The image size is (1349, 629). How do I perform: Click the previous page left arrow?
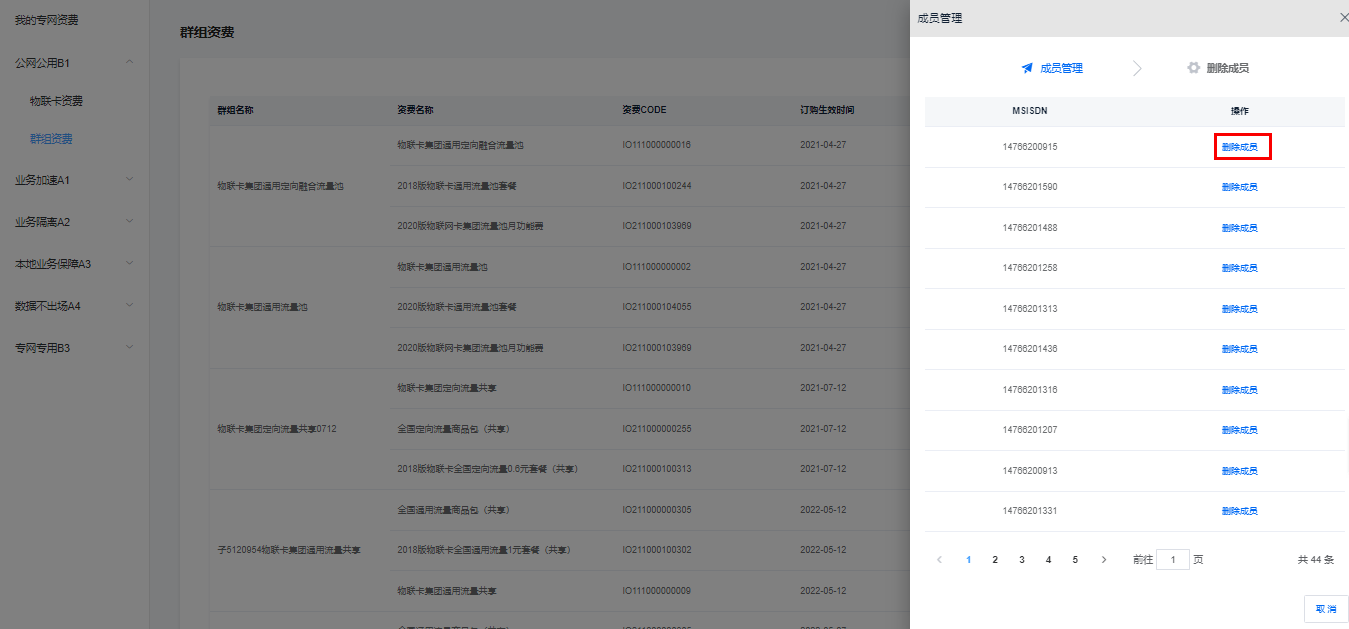(x=939, y=560)
